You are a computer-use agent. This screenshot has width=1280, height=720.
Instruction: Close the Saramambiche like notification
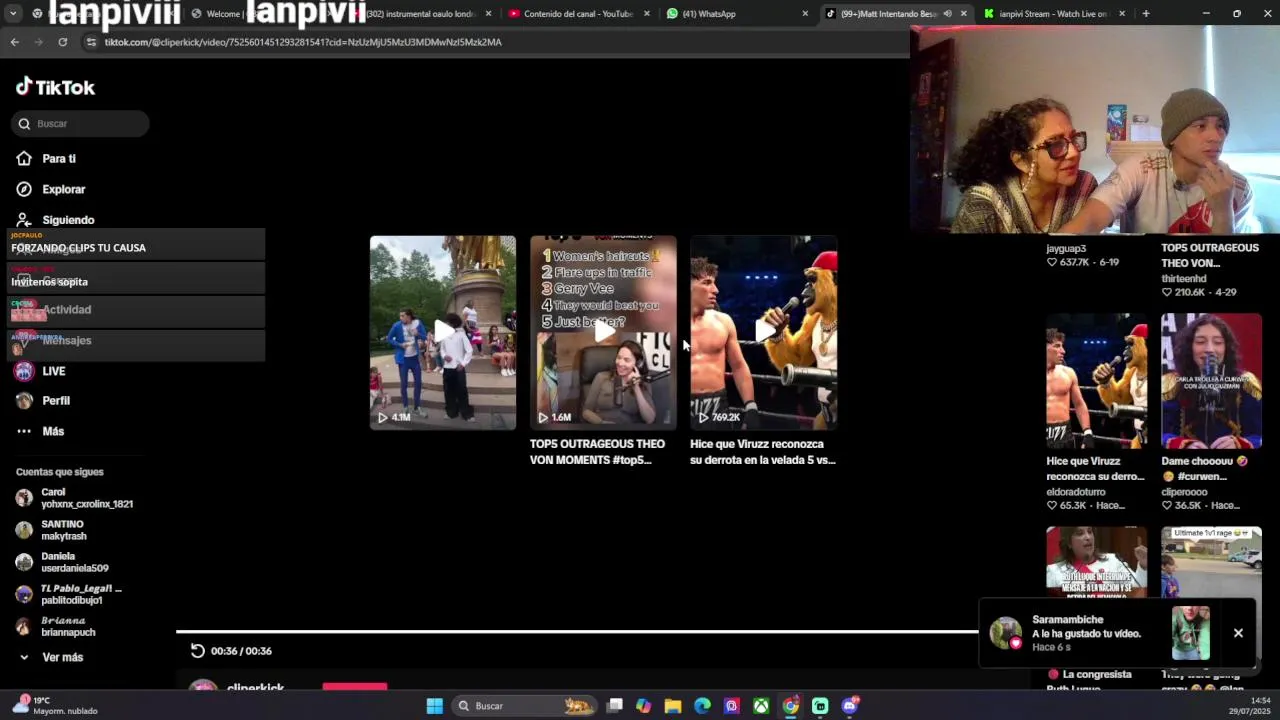click(1238, 633)
